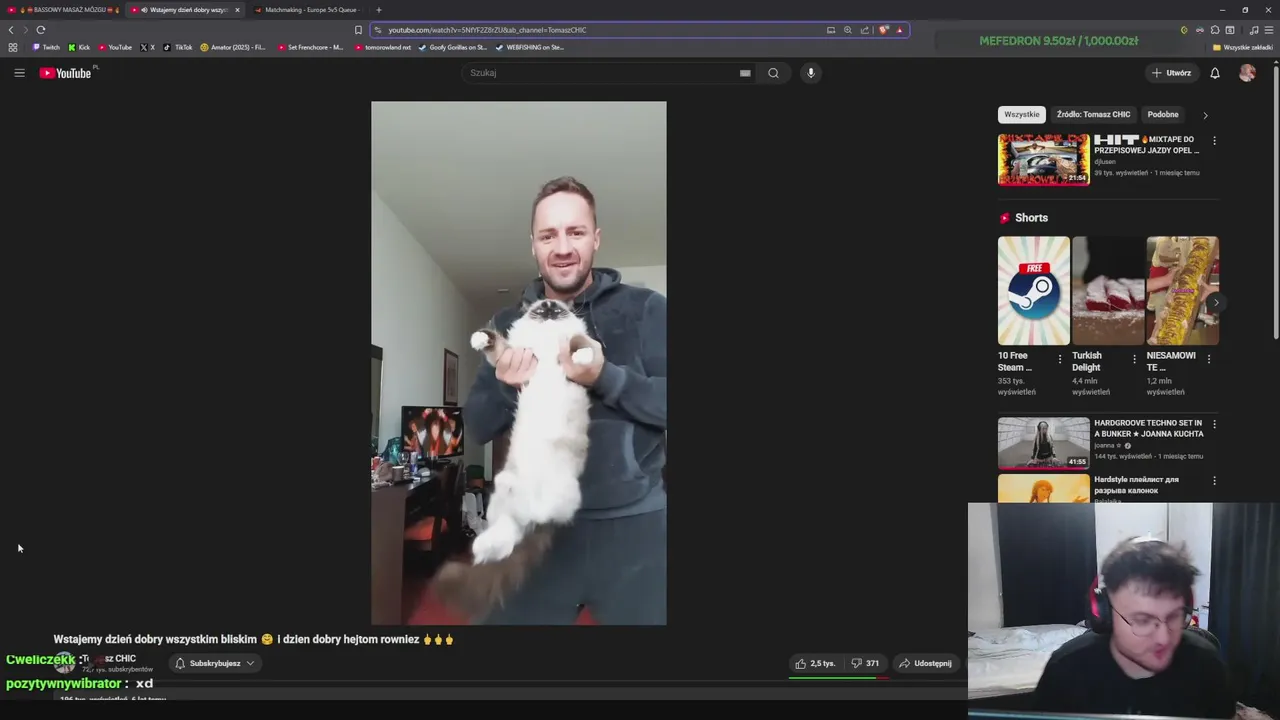Screen dimensions: 1280x720
Task: Like the video with thumbs up 2,5 tys.
Action: pyautogui.click(x=815, y=663)
